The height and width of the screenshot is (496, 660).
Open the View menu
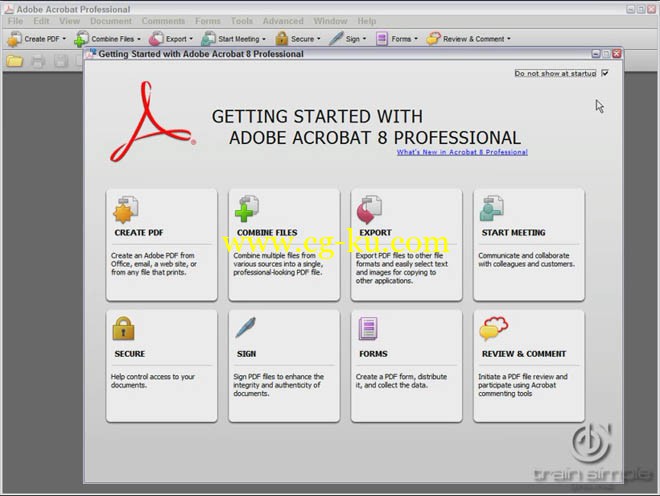tap(69, 21)
